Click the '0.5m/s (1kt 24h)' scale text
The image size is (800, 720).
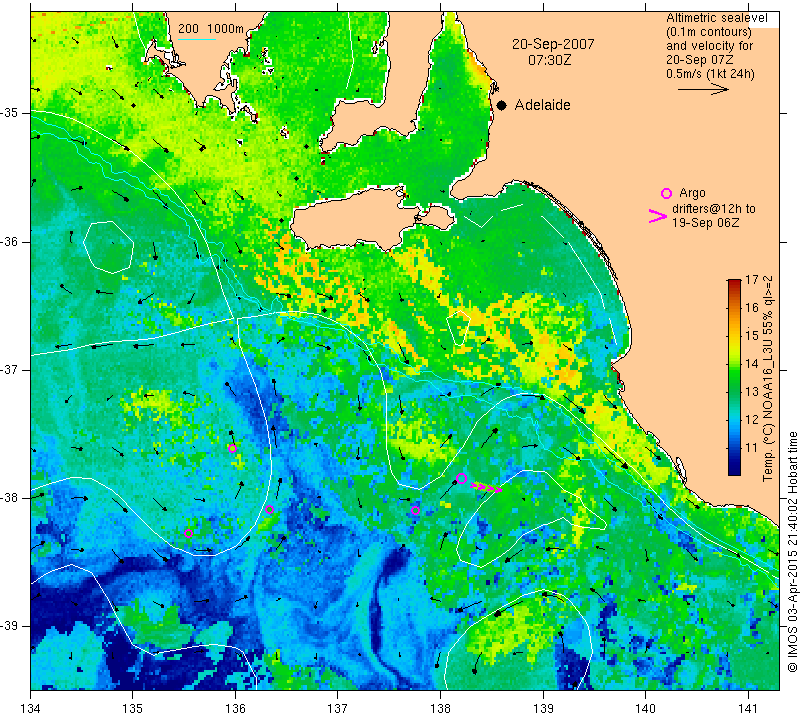coord(710,74)
